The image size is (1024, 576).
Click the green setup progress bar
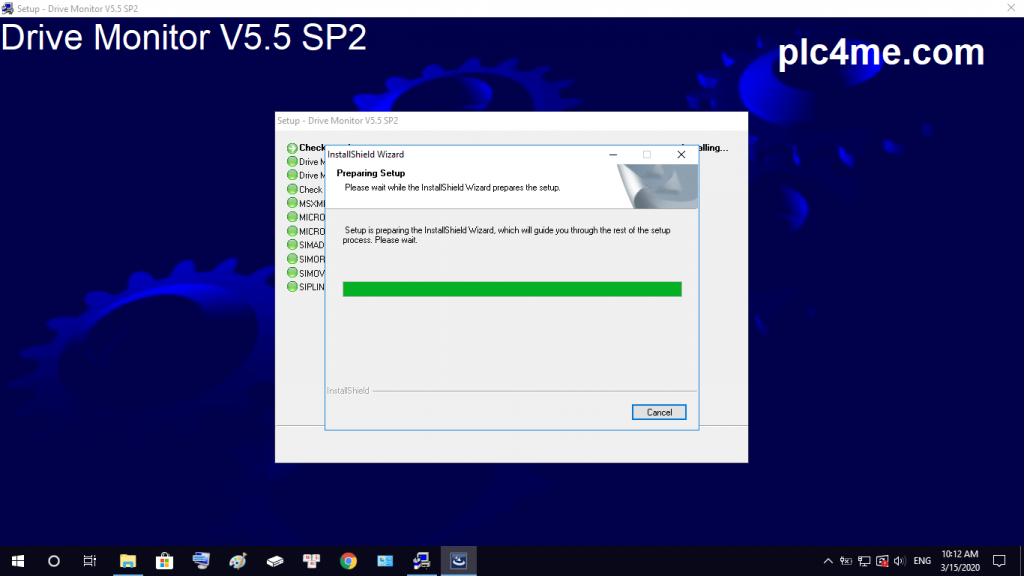(511, 289)
